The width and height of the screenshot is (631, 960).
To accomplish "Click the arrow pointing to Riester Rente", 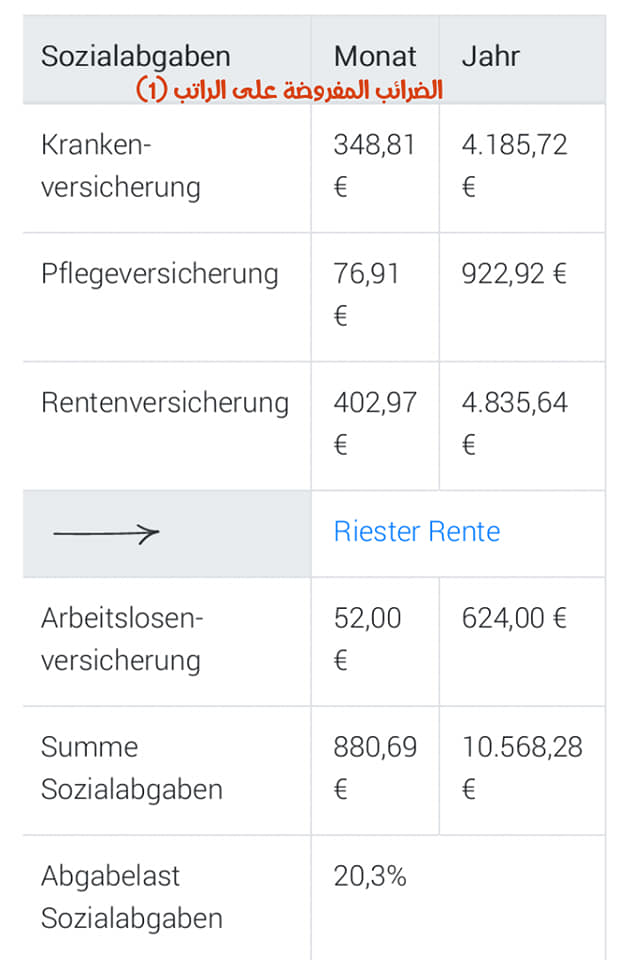I will point(106,534).
